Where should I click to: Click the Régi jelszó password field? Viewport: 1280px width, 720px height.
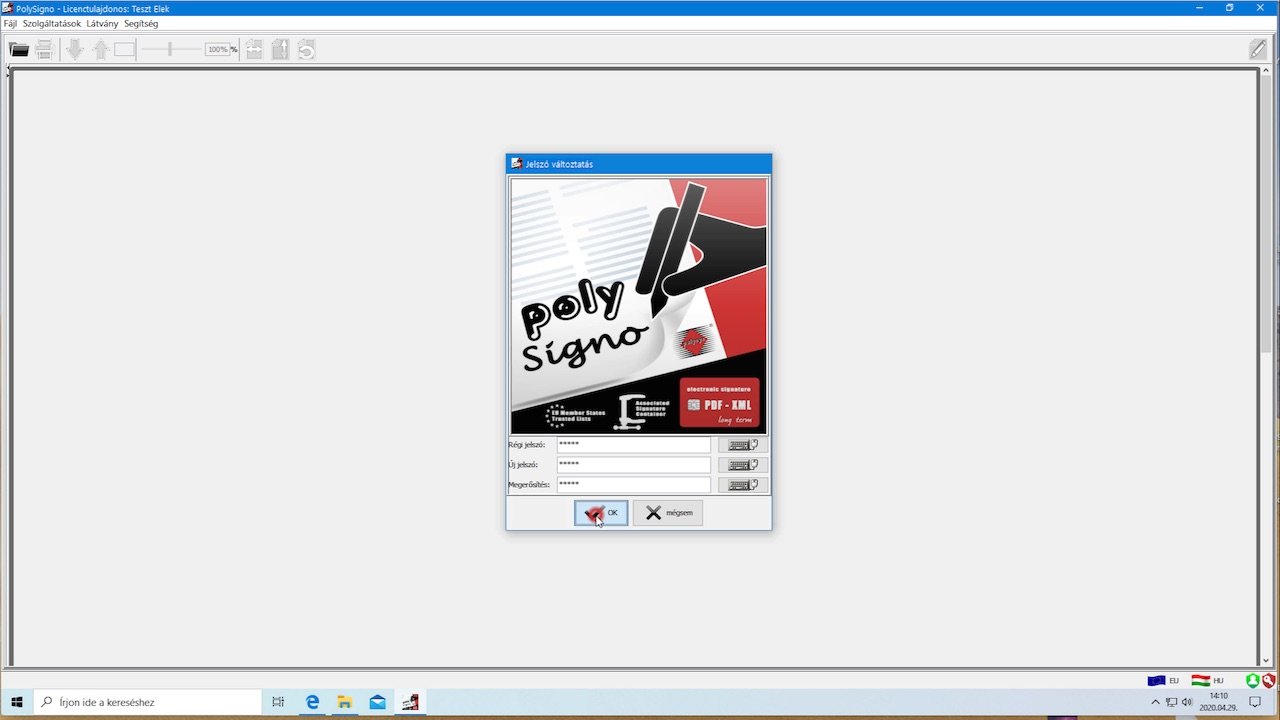click(633, 445)
